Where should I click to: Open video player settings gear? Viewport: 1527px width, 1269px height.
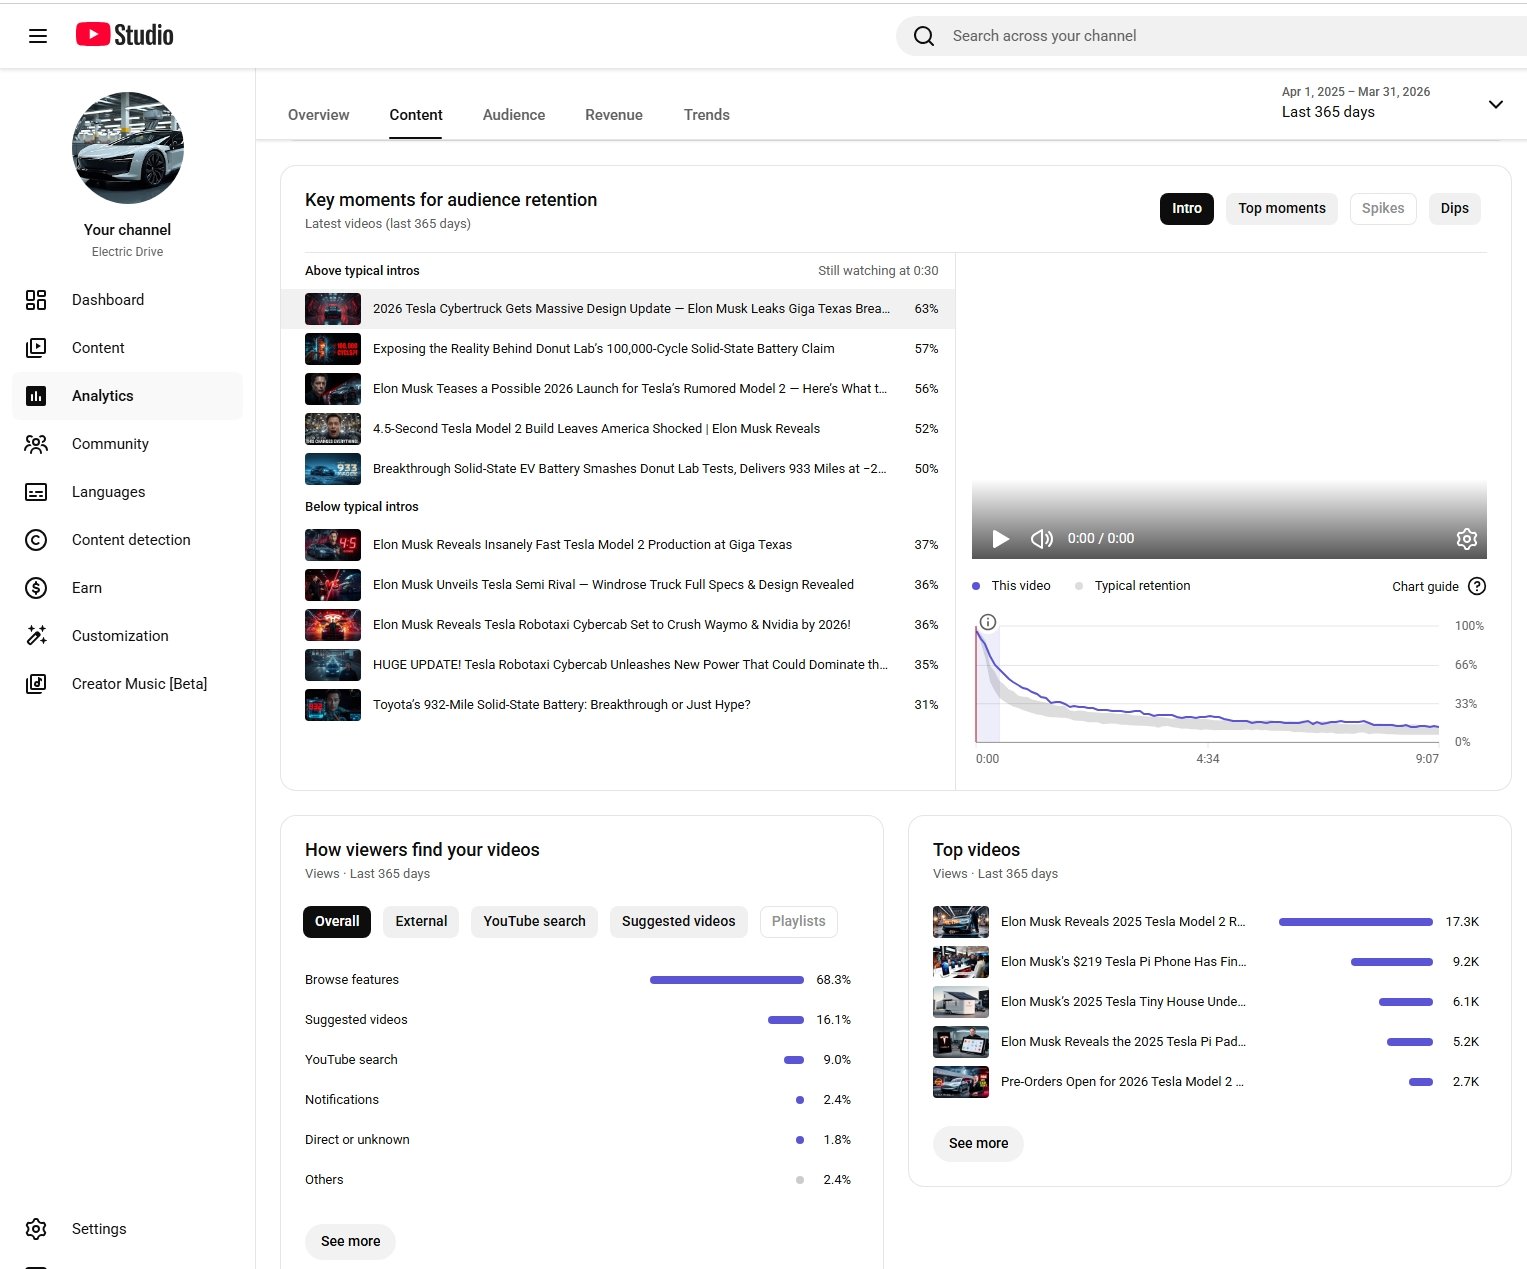click(1466, 539)
